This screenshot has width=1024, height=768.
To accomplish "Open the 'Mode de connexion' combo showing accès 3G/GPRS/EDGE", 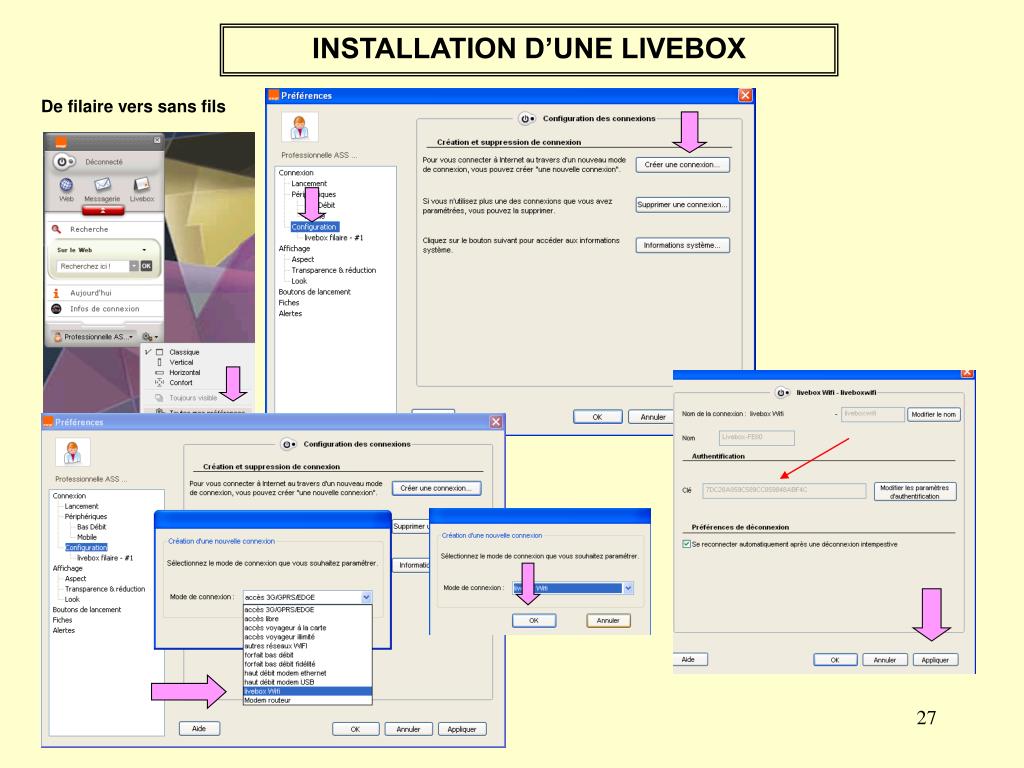I will point(366,597).
